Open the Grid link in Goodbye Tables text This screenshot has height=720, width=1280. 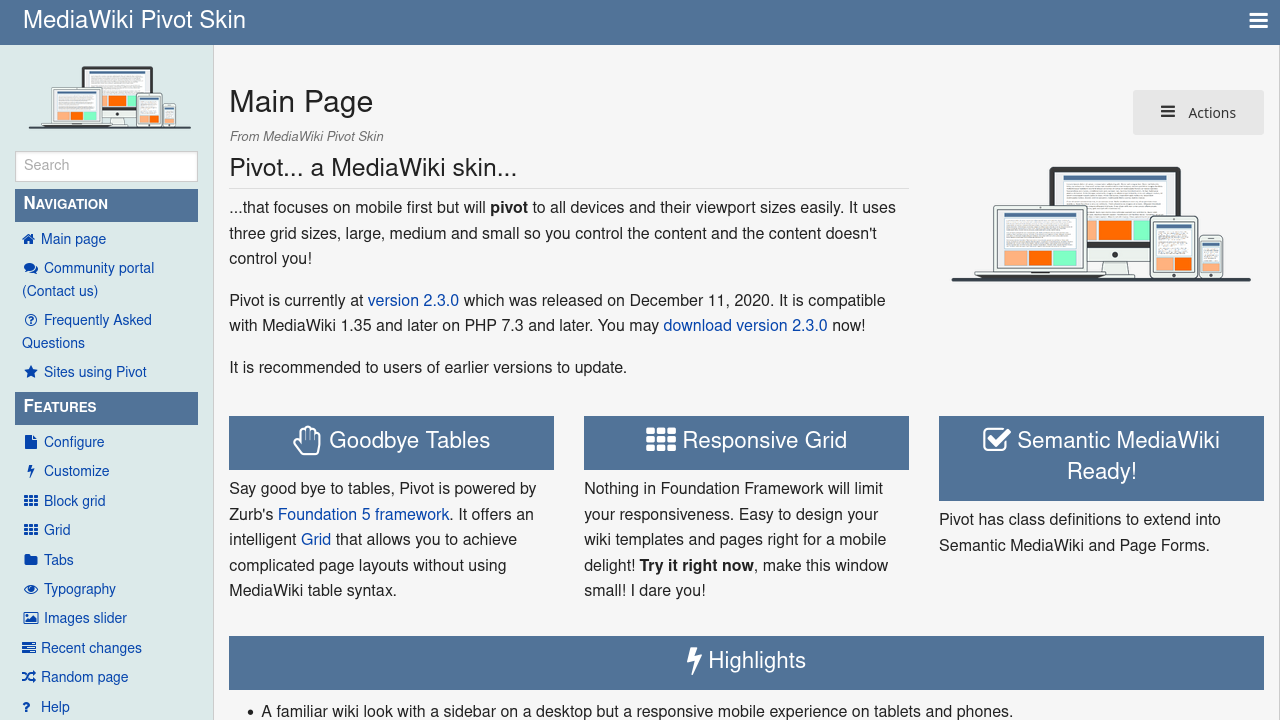tap(316, 539)
